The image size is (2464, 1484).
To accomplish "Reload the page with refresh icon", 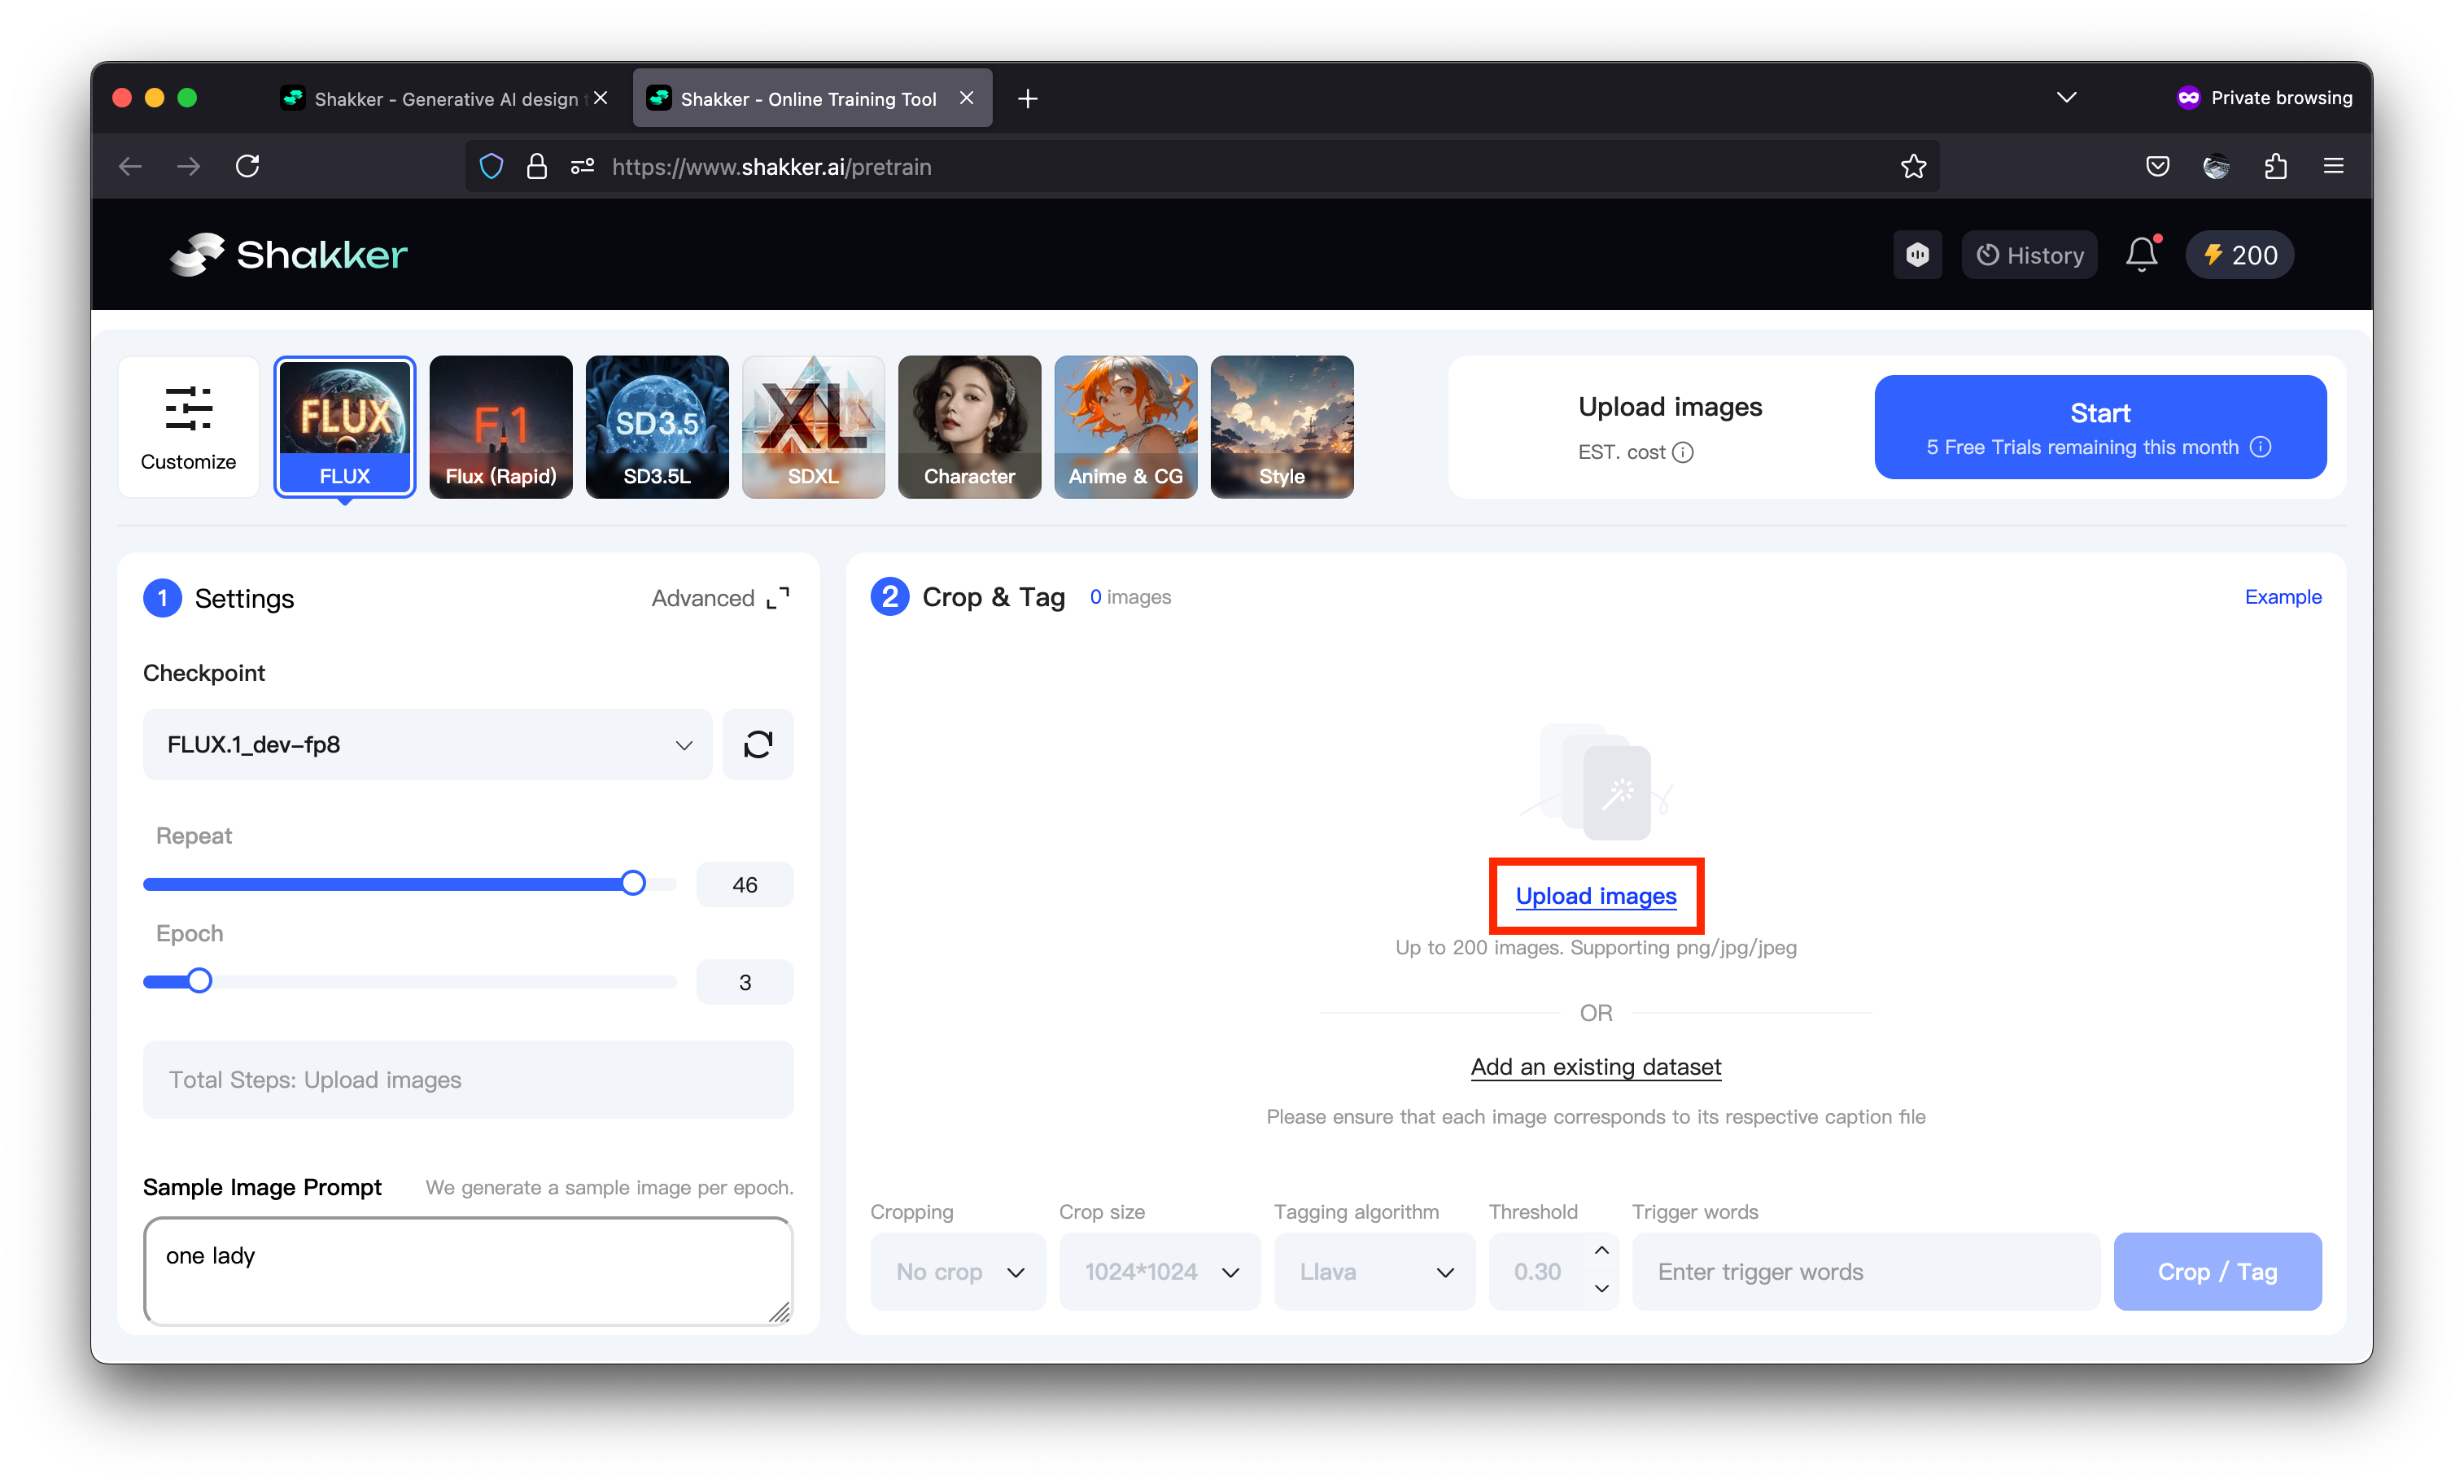I will pyautogui.click(x=247, y=166).
